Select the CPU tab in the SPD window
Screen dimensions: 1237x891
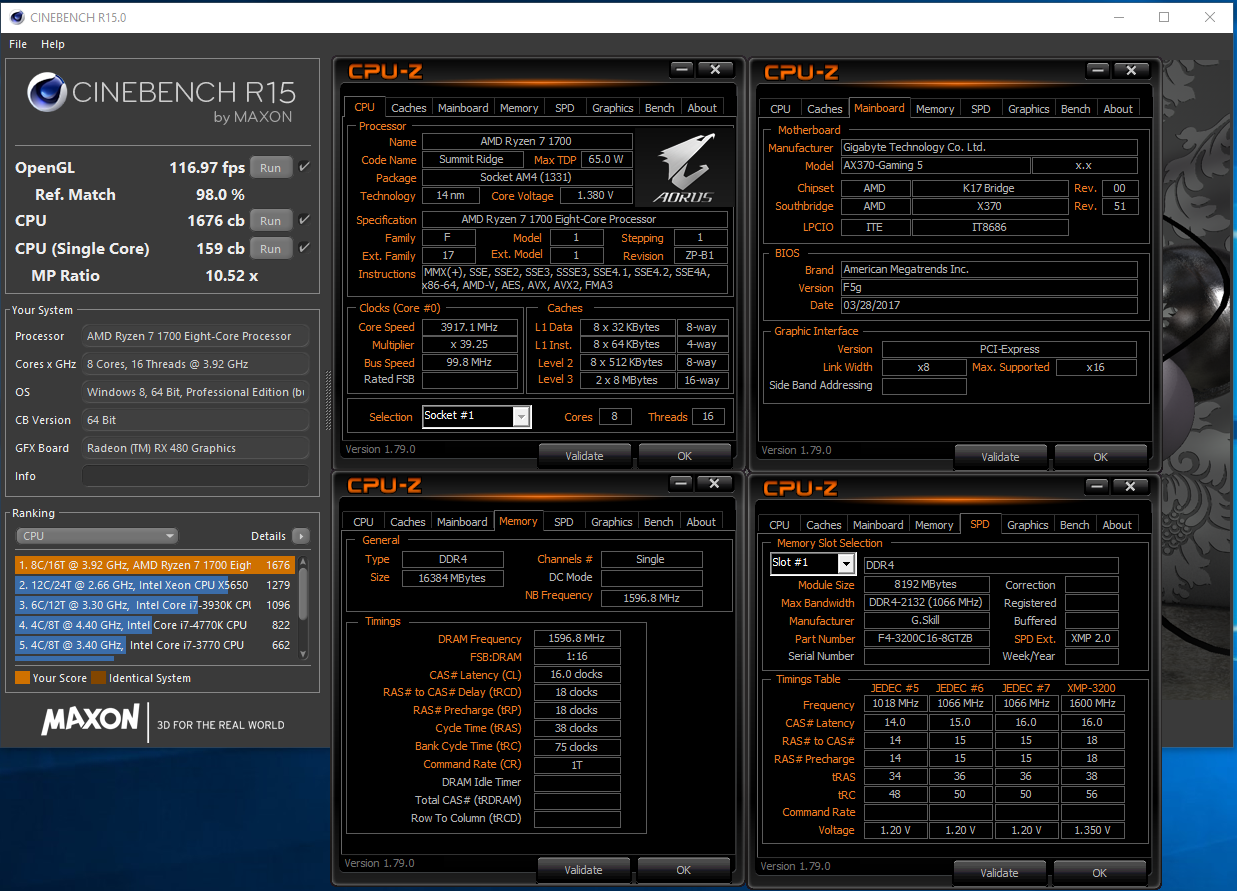point(780,525)
